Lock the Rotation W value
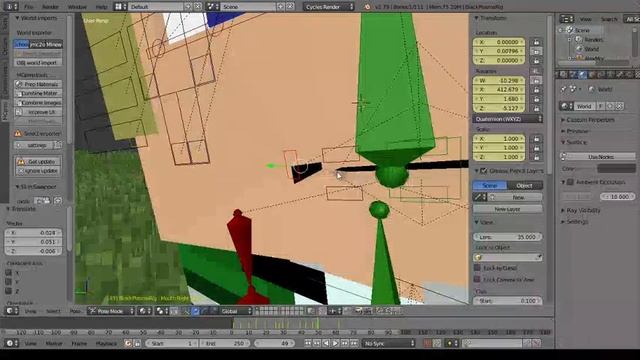640x360 pixels. [x=536, y=80]
